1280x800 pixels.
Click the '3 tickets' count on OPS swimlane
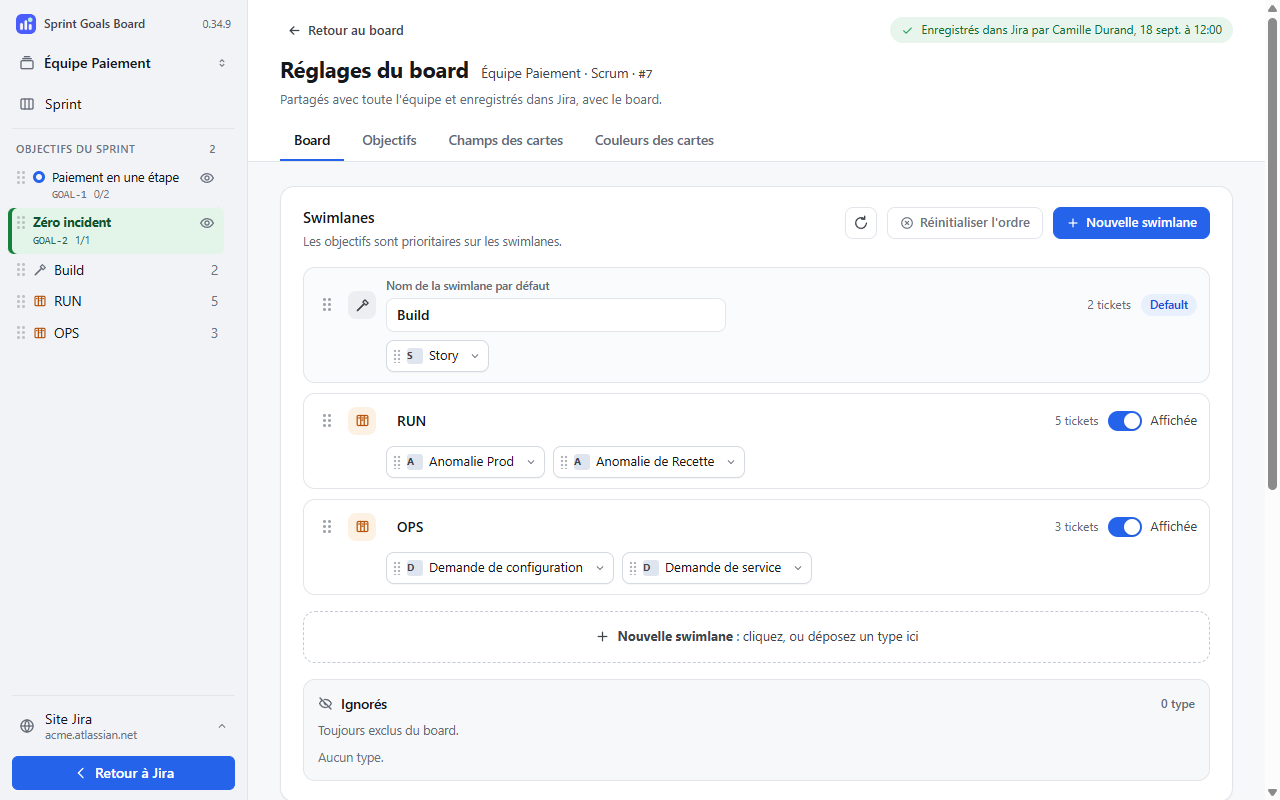click(1077, 527)
